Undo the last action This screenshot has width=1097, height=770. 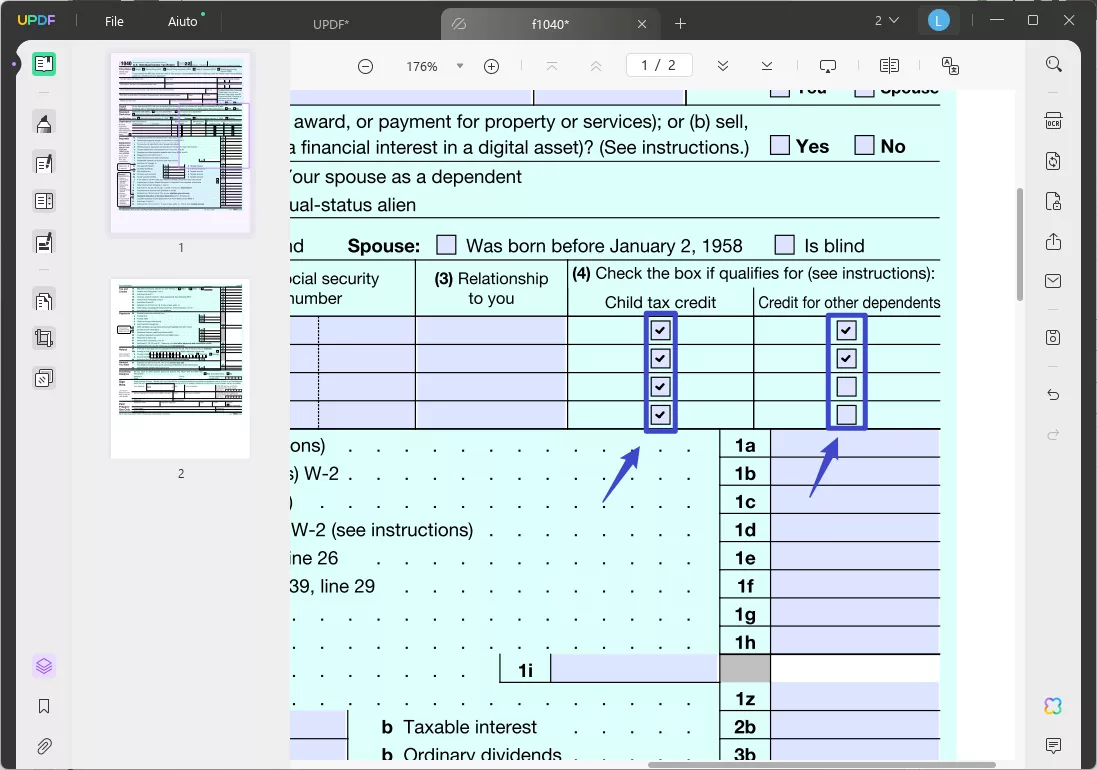click(x=1054, y=394)
